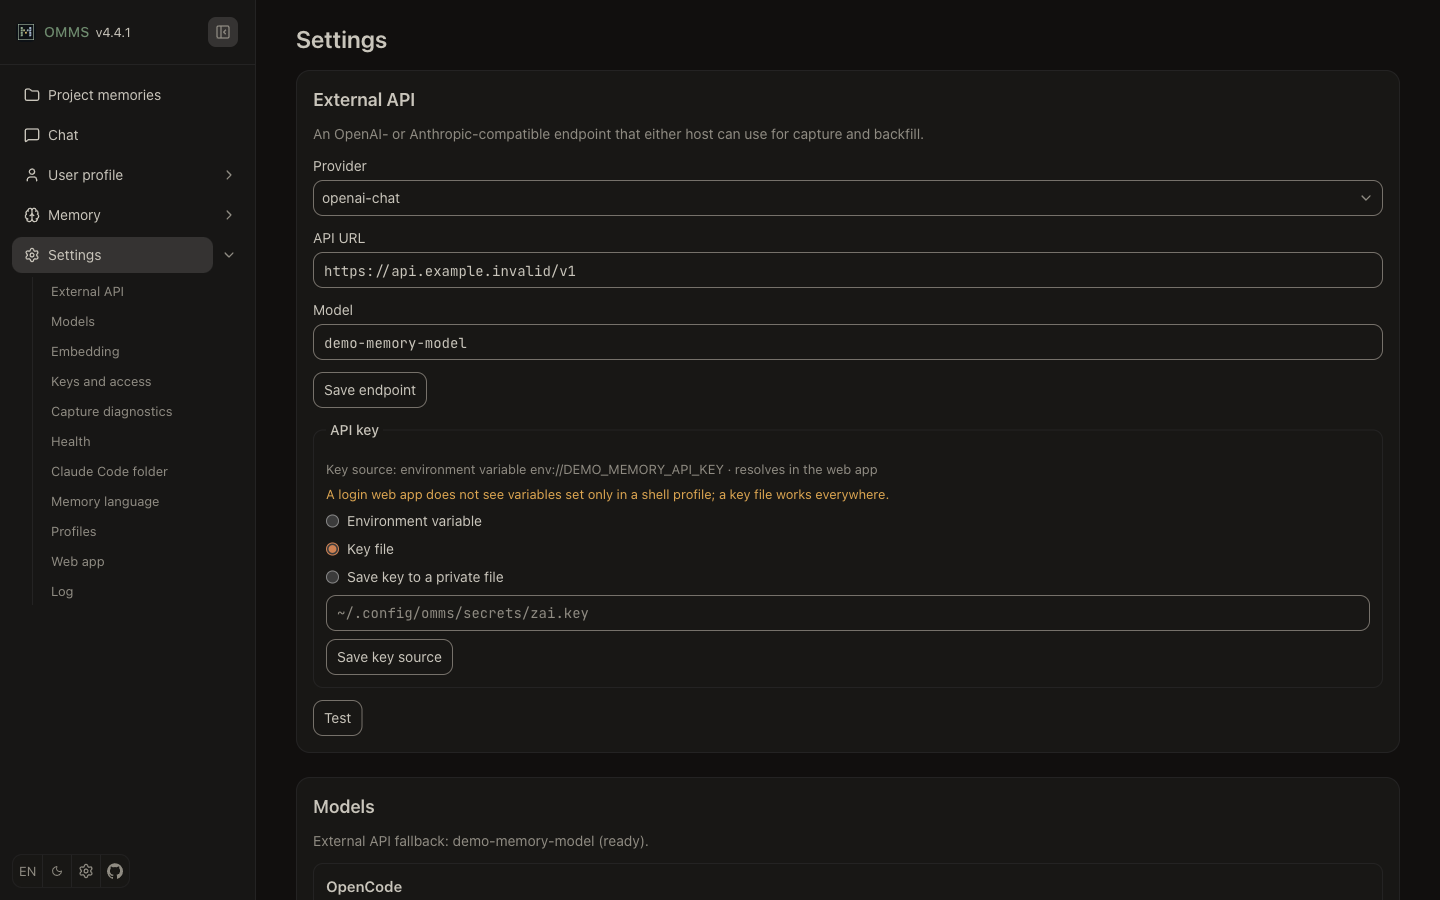Click the Project memories folder icon
Viewport: 1440px width, 900px height.
(x=32, y=95)
